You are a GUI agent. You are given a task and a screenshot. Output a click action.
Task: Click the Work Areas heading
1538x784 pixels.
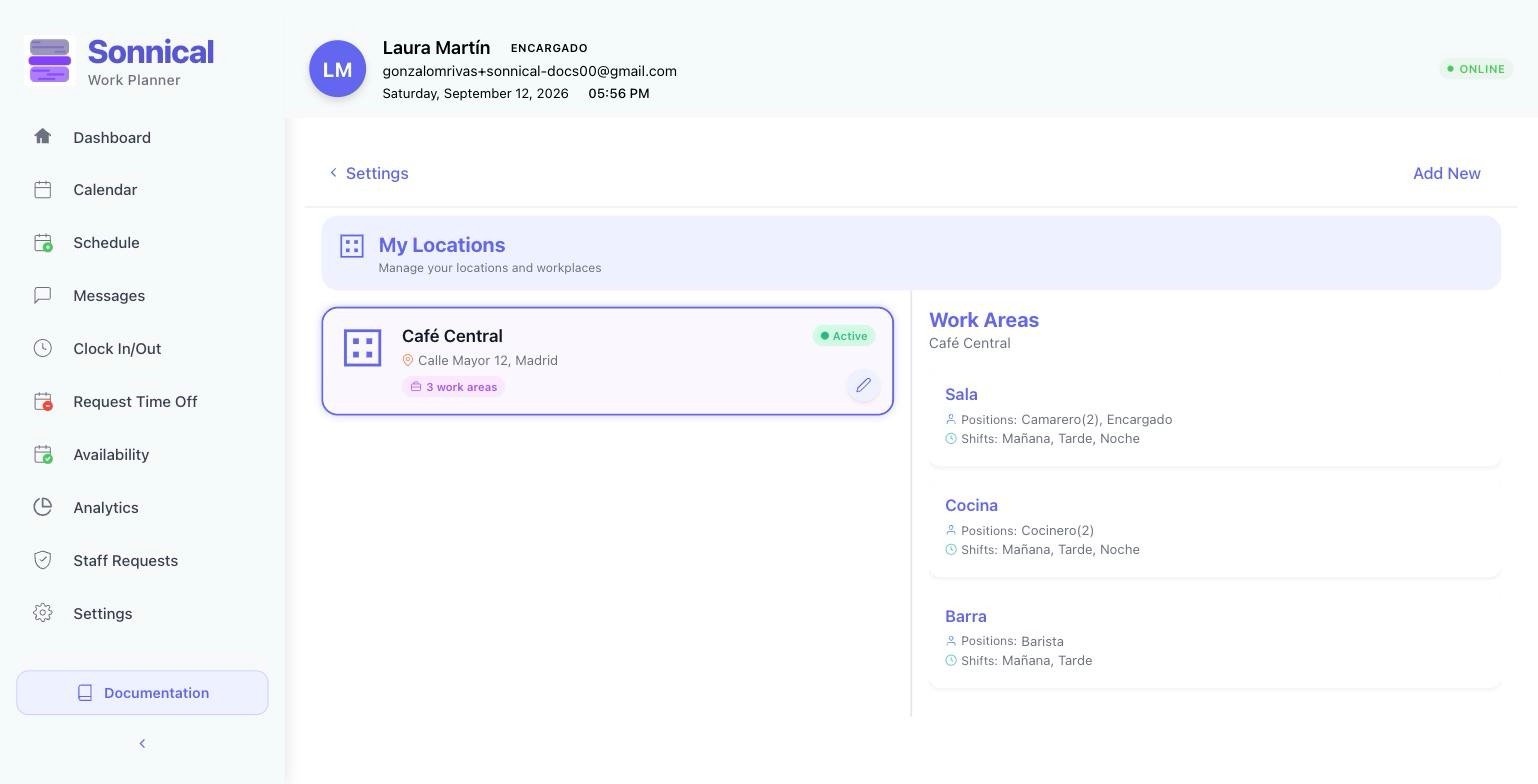[984, 320]
